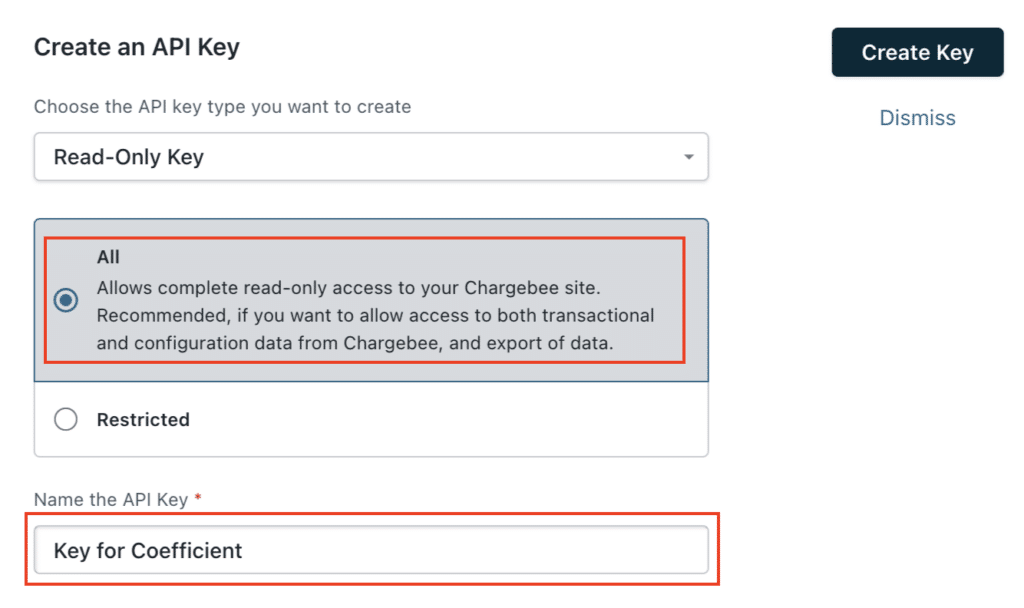The height and width of the screenshot is (608, 1024).
Task: Click the bold All option title
Action: click(108, 257)
